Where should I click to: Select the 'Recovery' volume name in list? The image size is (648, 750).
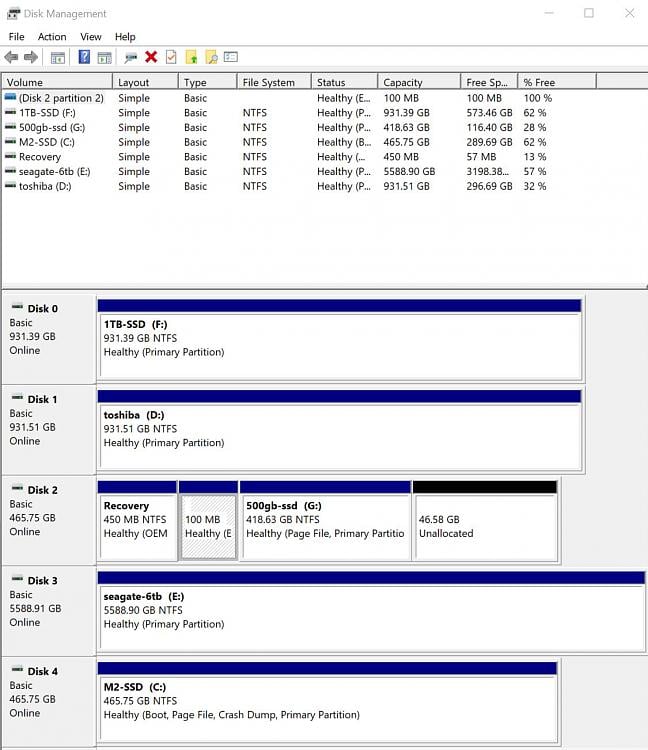click(40, 157)
